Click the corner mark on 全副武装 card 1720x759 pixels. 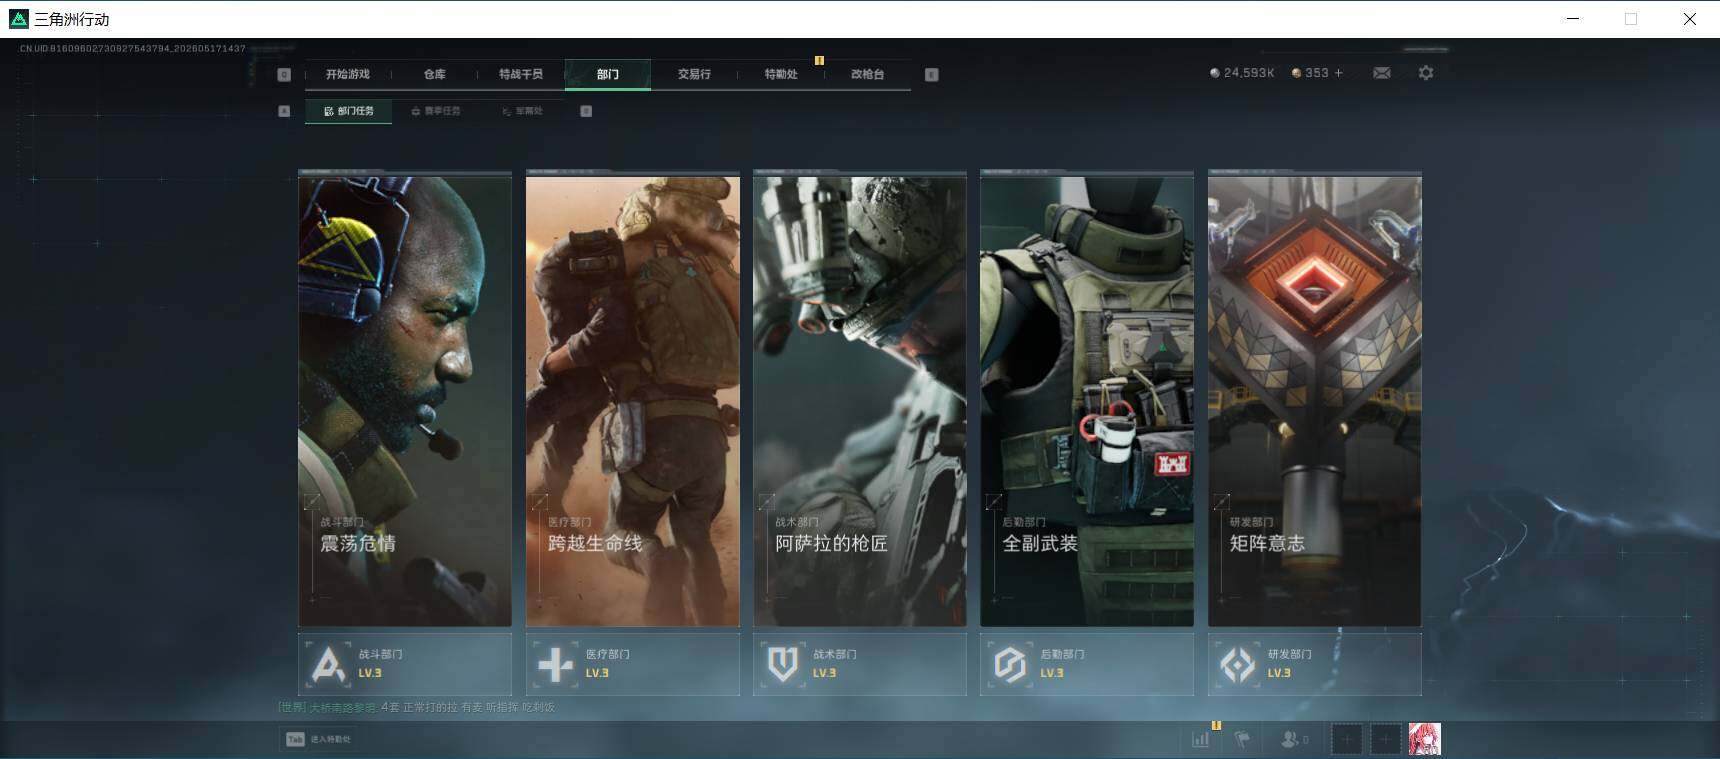point(994,501)
